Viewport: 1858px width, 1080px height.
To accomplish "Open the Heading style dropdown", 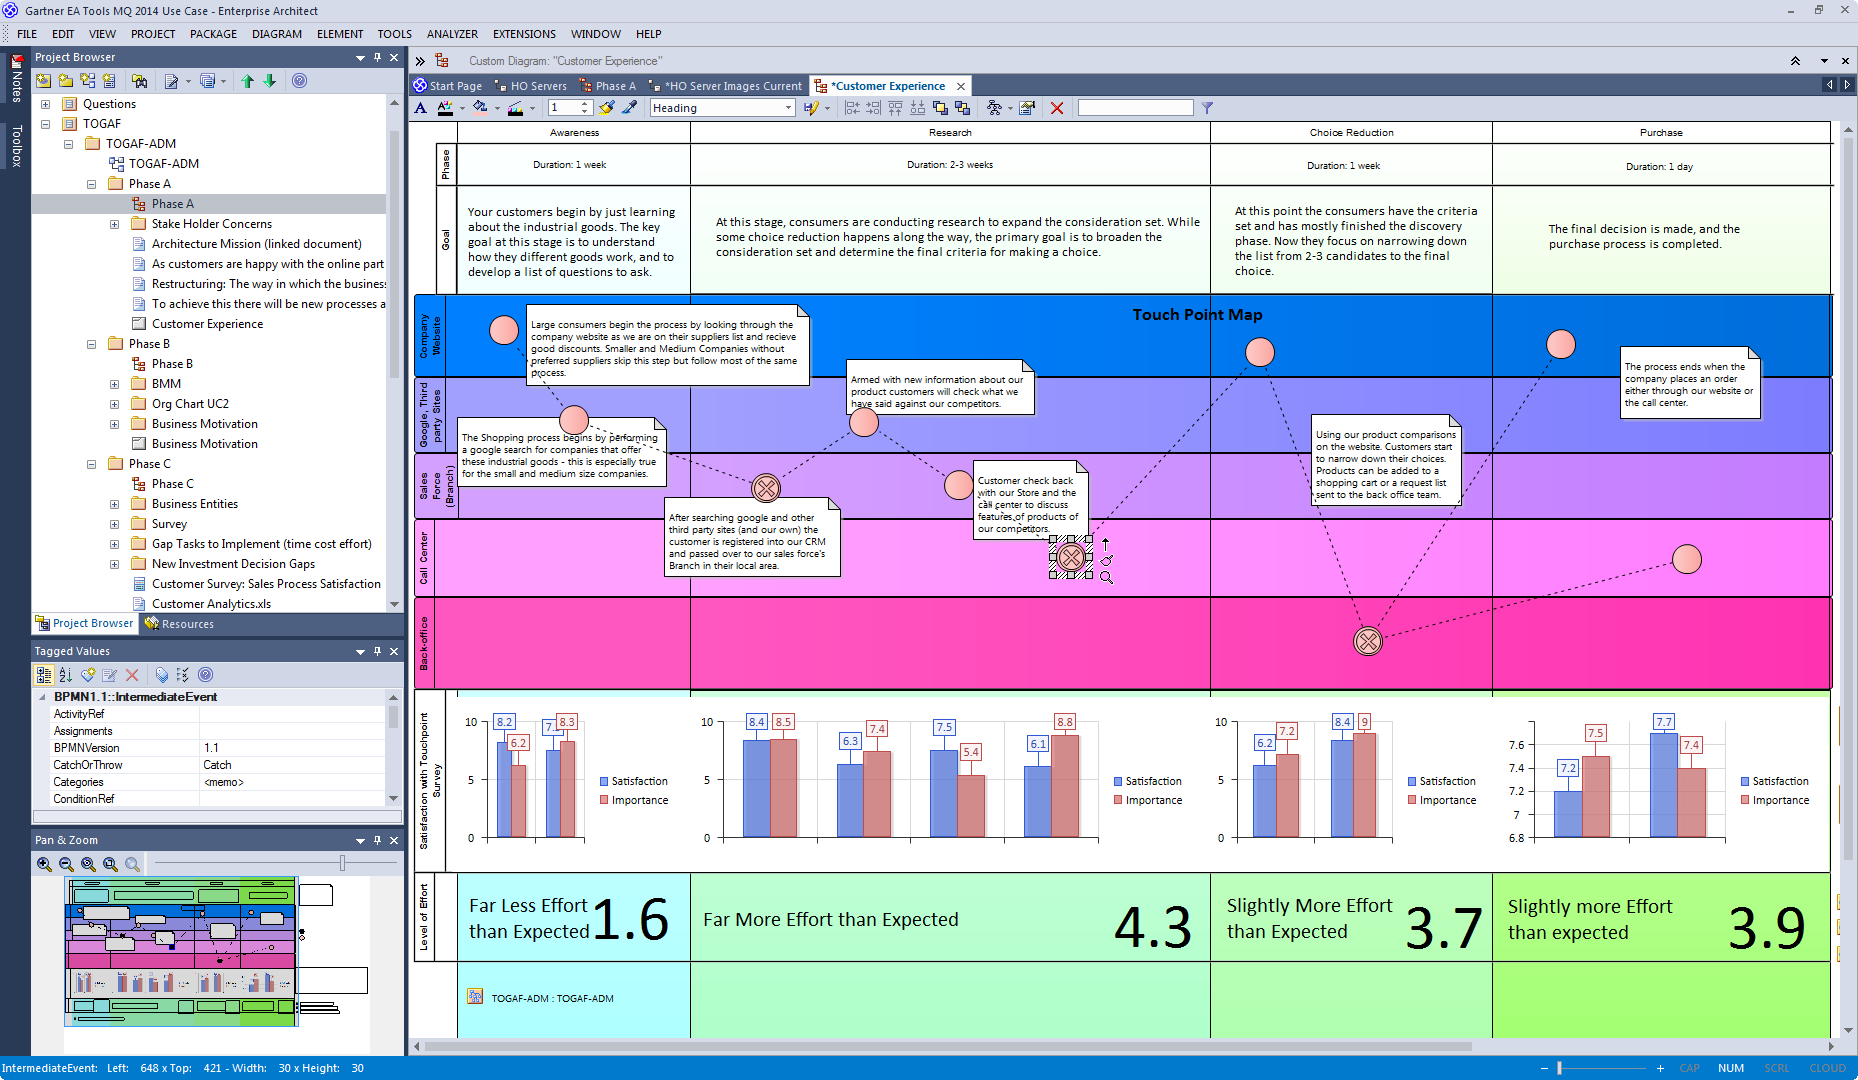I will coord(788,108).
